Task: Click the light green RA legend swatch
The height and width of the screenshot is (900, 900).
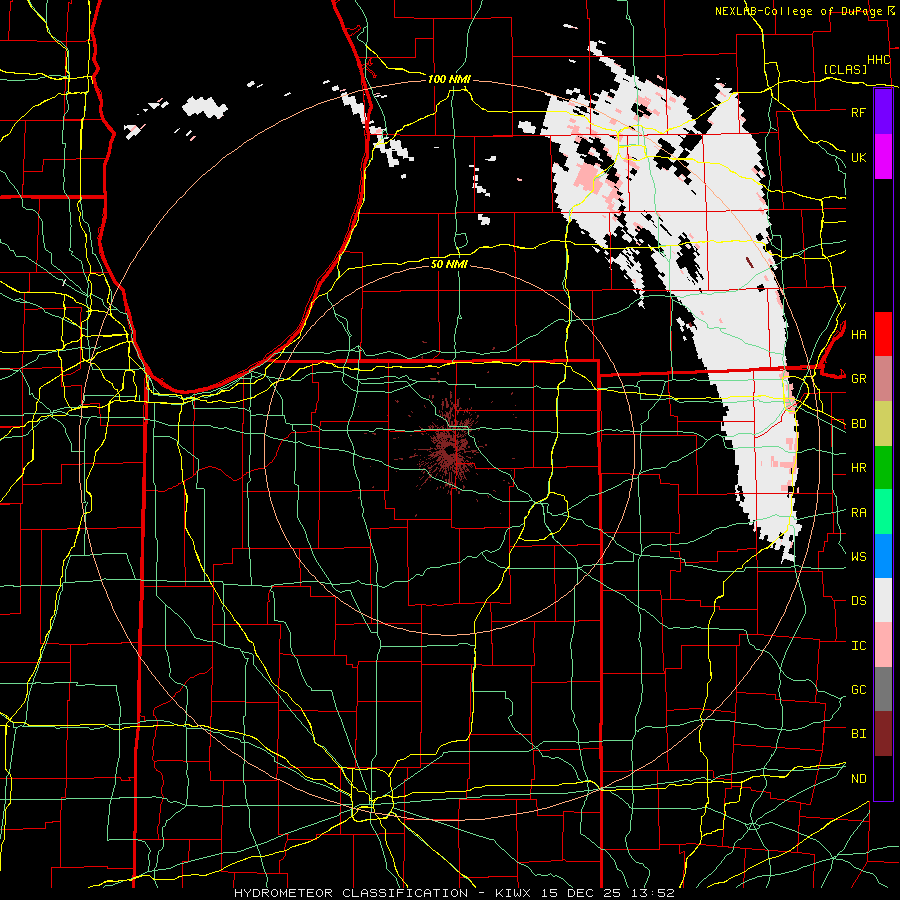Action: click(883, 512)
